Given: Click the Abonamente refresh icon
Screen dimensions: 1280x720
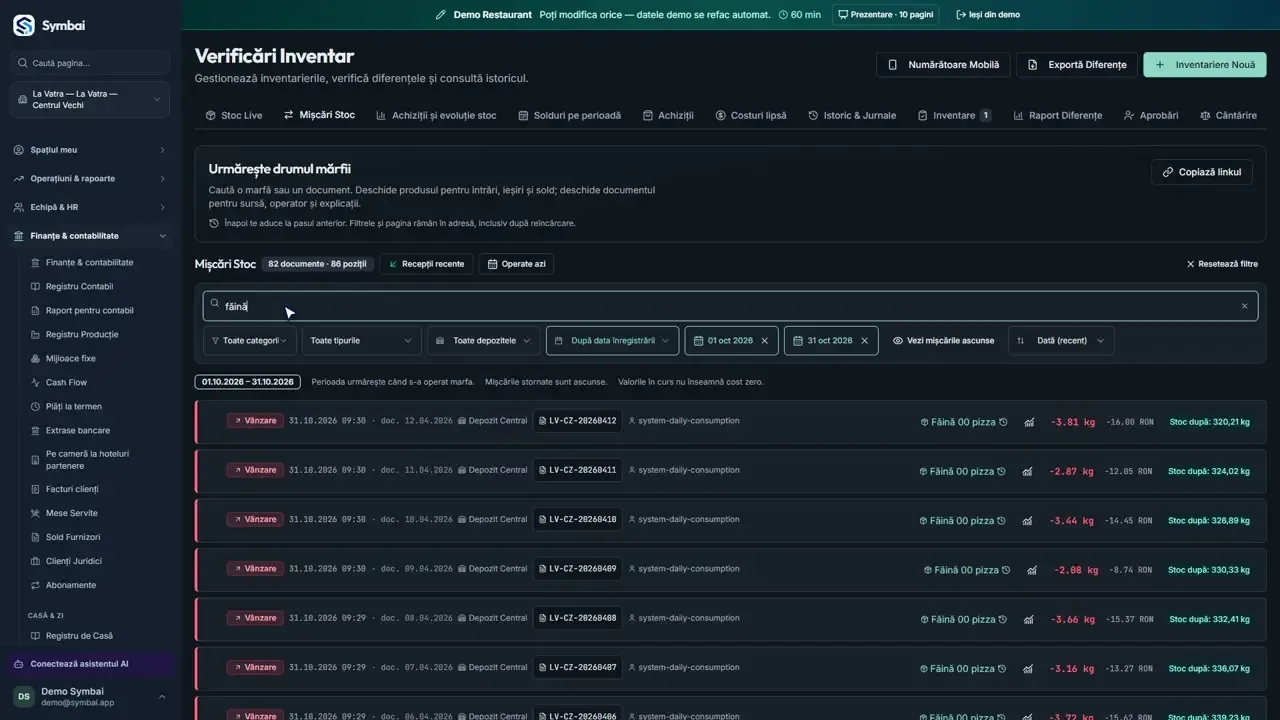Looking at the screenshot, I should [x=36, y=585].
